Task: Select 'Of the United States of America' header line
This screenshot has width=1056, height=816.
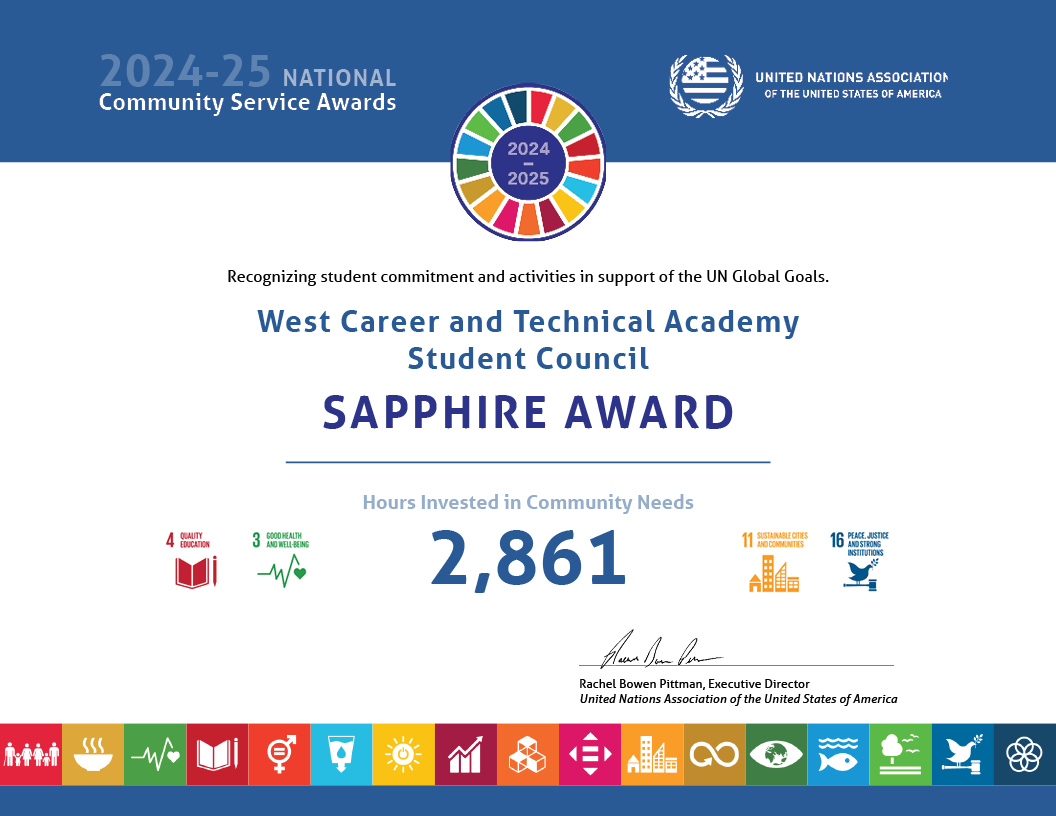Action: 853,94
